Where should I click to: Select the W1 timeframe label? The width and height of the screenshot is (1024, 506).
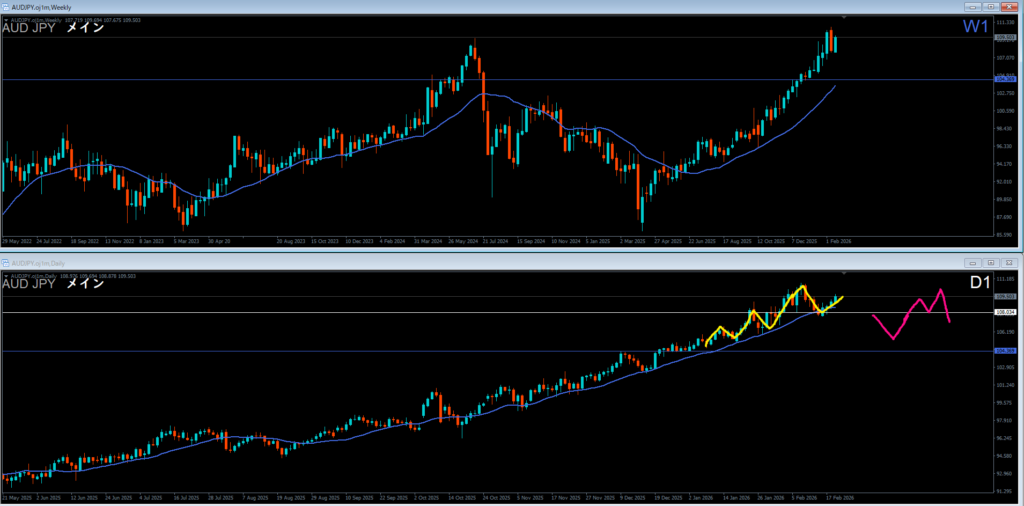pyautogui.click(x=975, y=27)
